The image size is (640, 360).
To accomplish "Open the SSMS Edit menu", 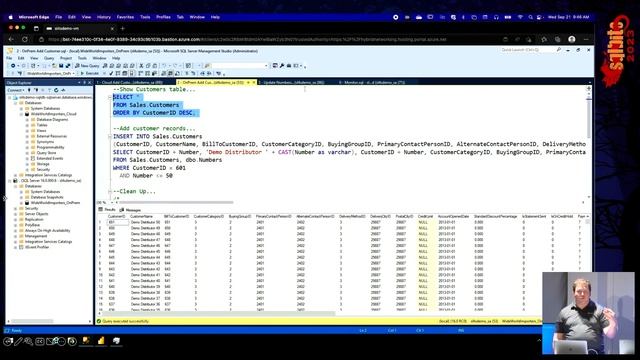I will pos(21,58).
